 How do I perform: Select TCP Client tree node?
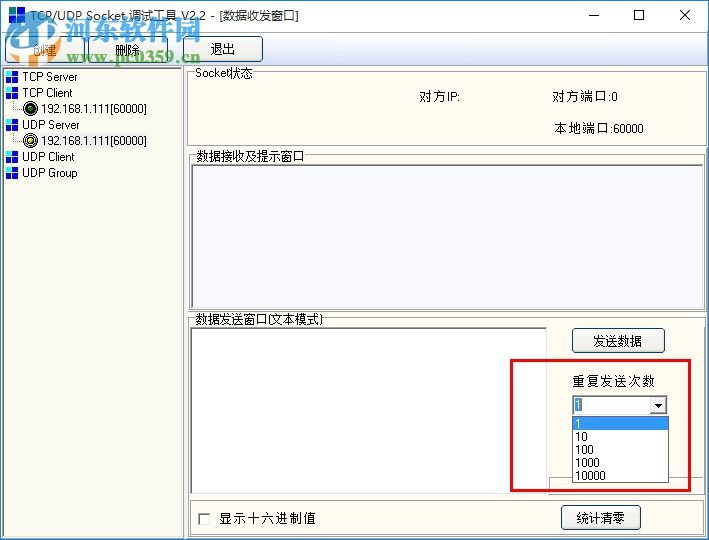click(x=47, y=93)
